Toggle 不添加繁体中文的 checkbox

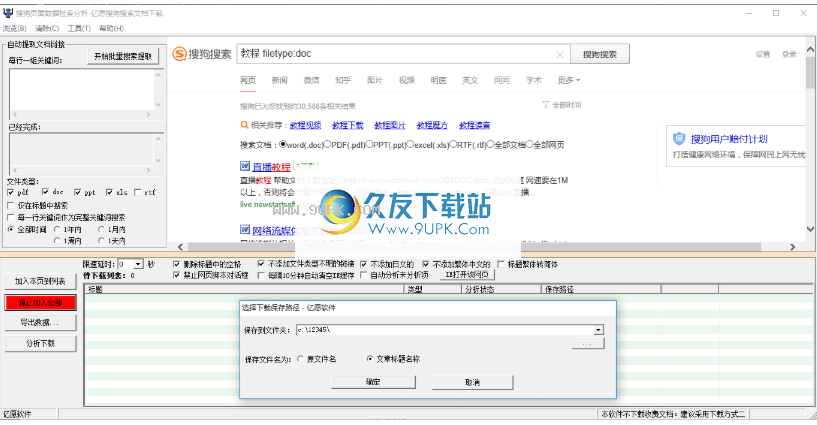pyautogui.click(x=426, y=265)
